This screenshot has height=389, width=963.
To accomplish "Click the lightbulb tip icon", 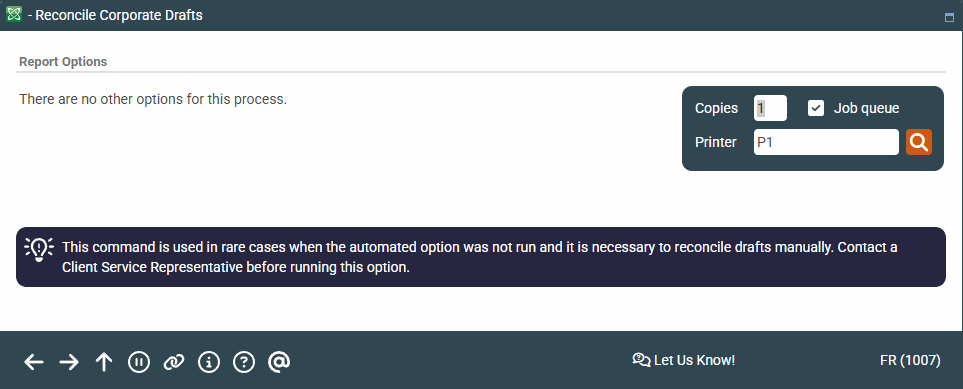I will click(39, 250).
